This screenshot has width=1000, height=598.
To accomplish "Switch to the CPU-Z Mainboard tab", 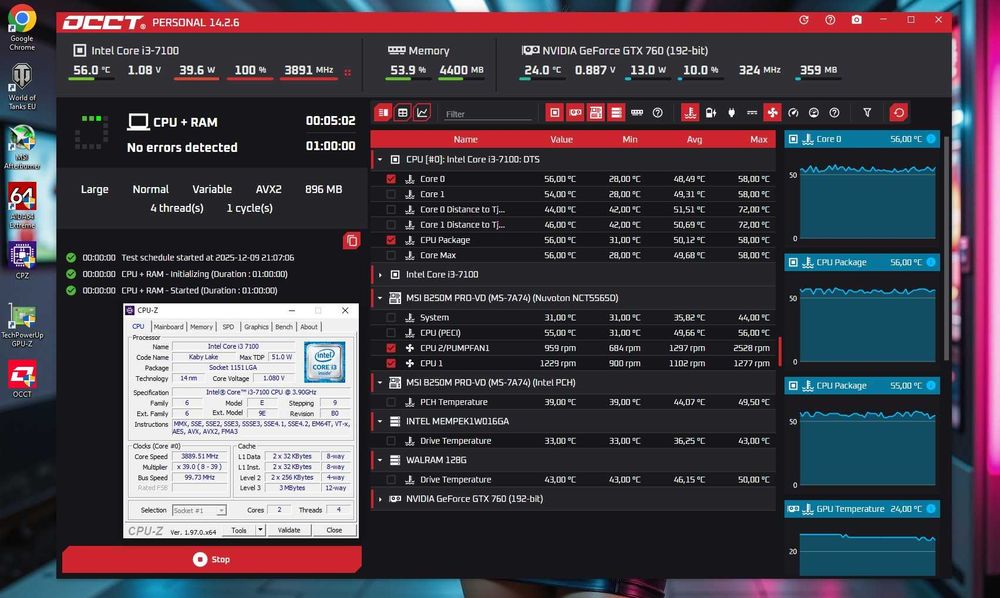I will (168, 326).
